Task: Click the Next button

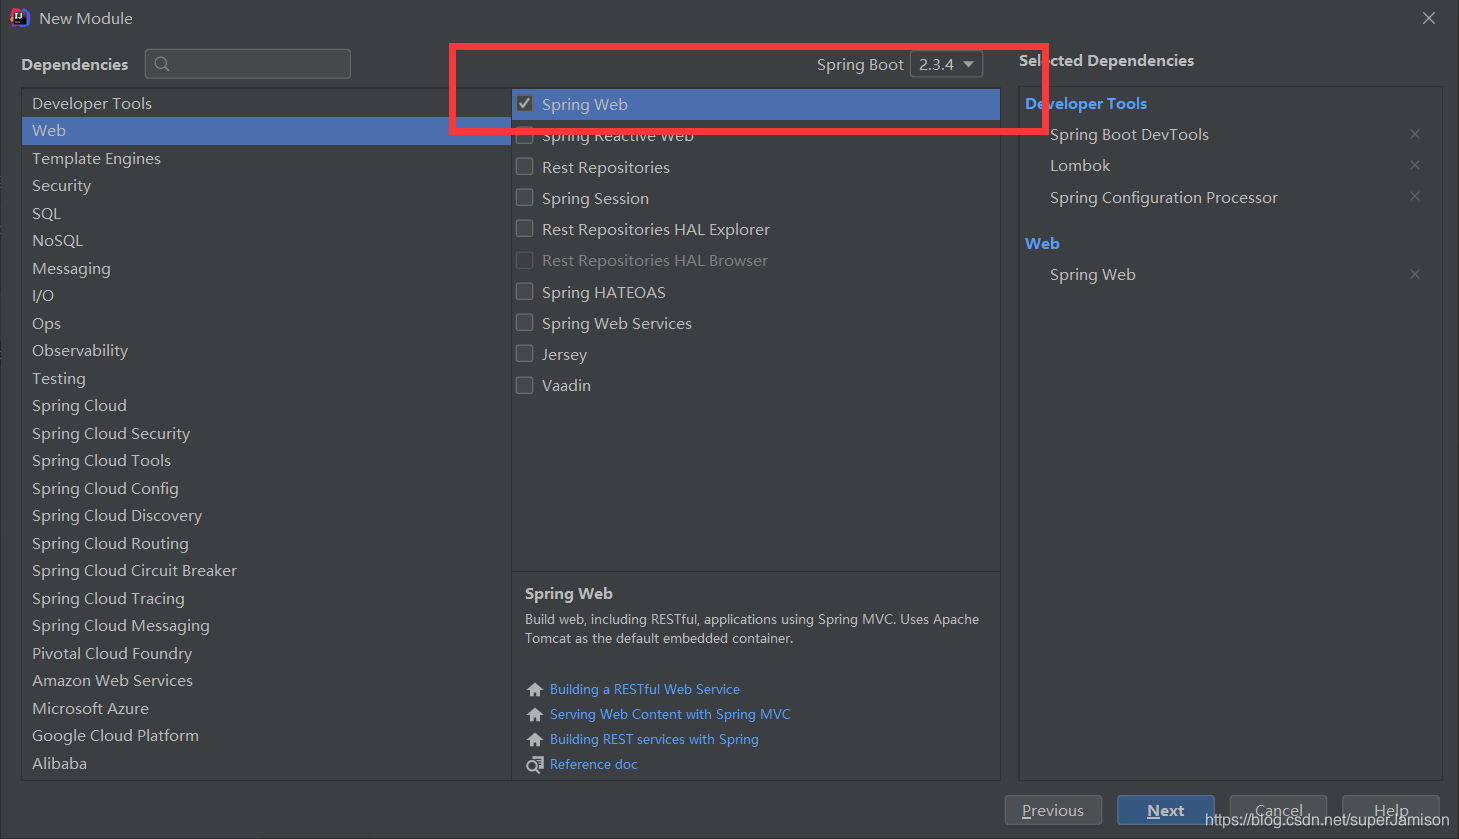Action: 1166,810
